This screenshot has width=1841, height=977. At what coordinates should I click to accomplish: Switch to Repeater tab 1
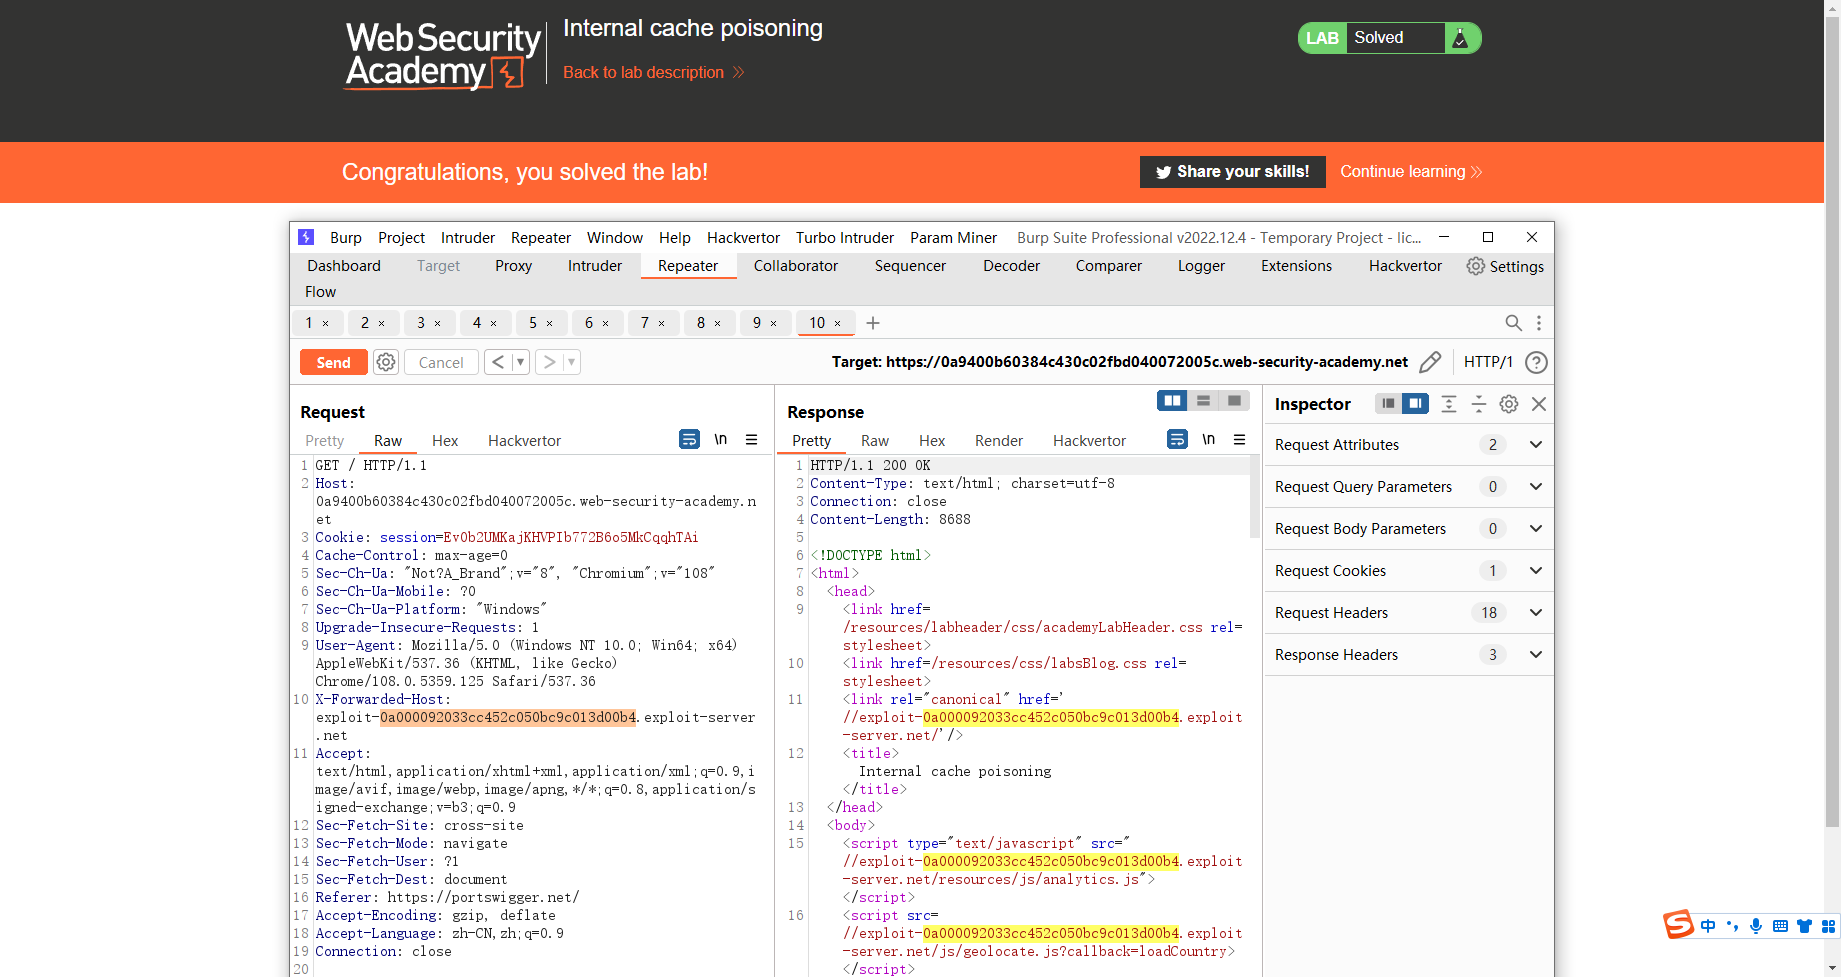pos(309,323)
